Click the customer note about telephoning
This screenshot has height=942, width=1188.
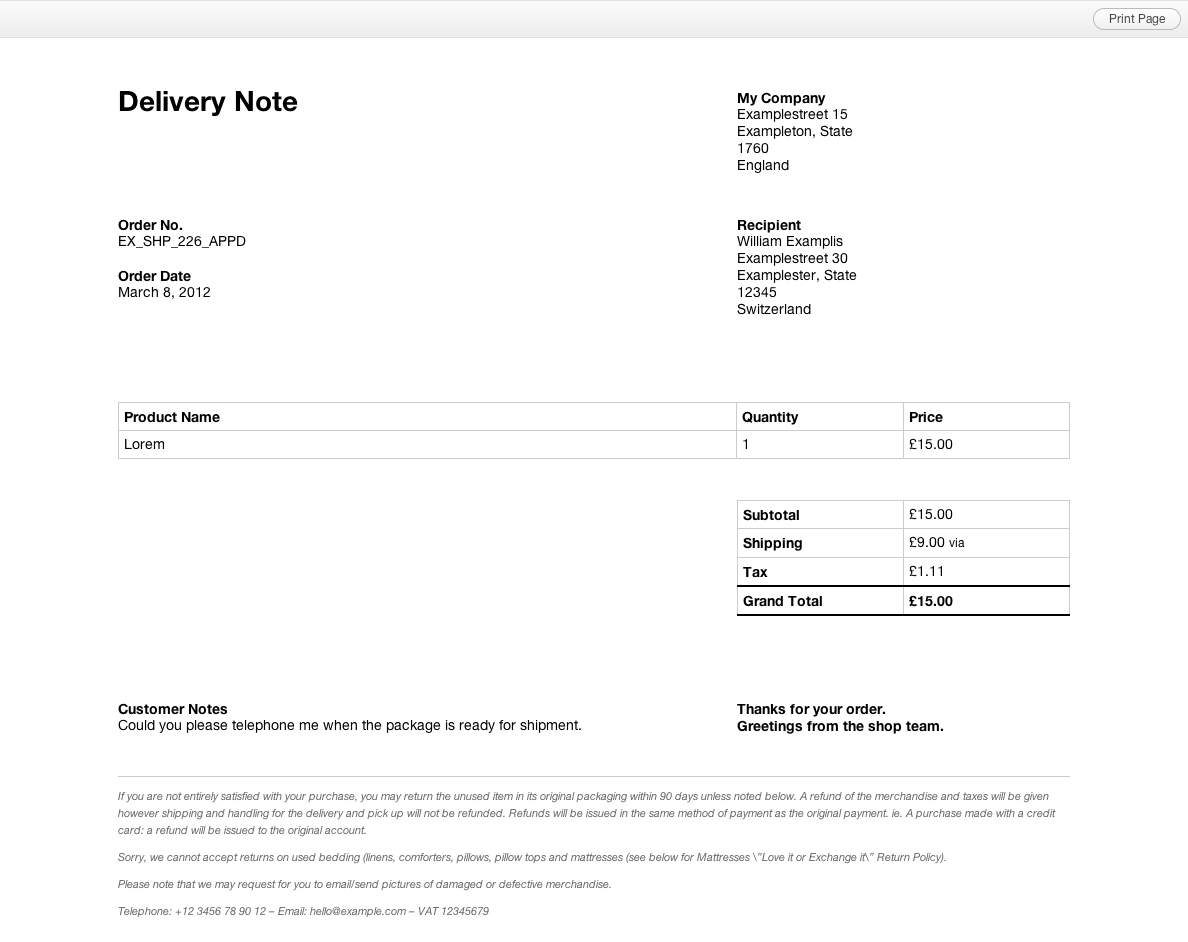coord(350,725)
